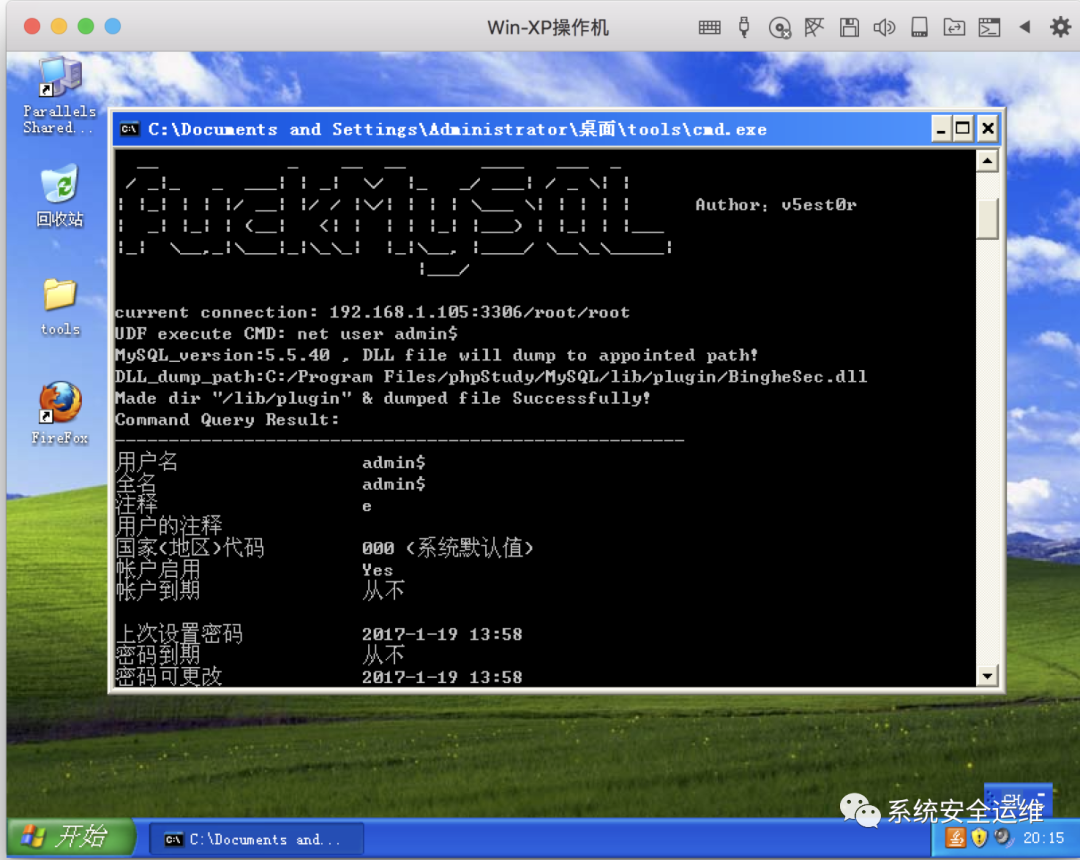1080x860 pixels.
Task: Click the terminal prompt icon in Parallels toolbar
Action: pos(989,28)
